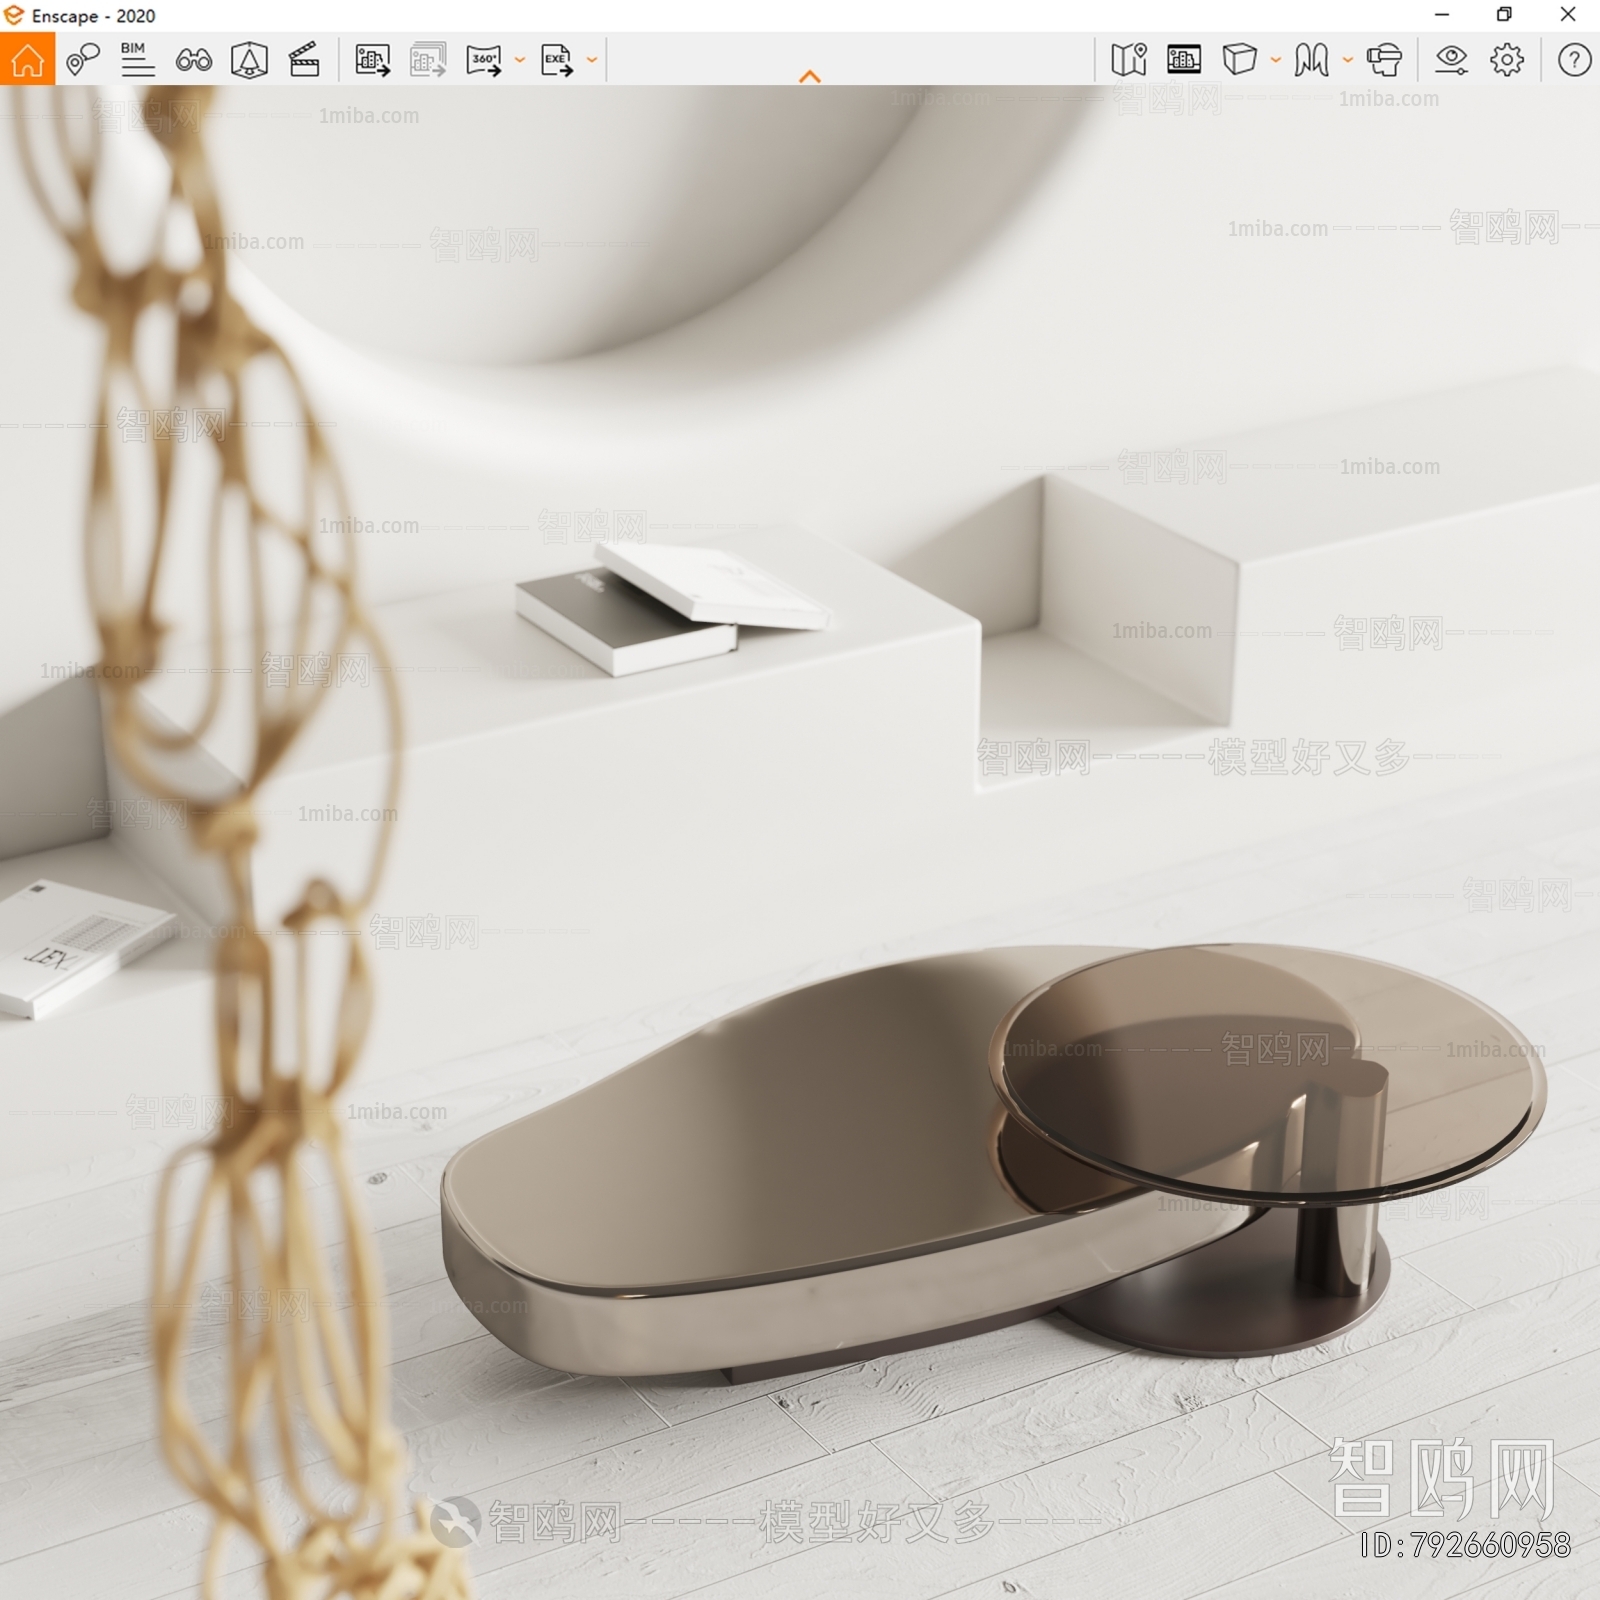This screenshot has width=1600, height=1600.
Task: Expand the EXE export dropdown arrow
Action: [x=592, y=60]
